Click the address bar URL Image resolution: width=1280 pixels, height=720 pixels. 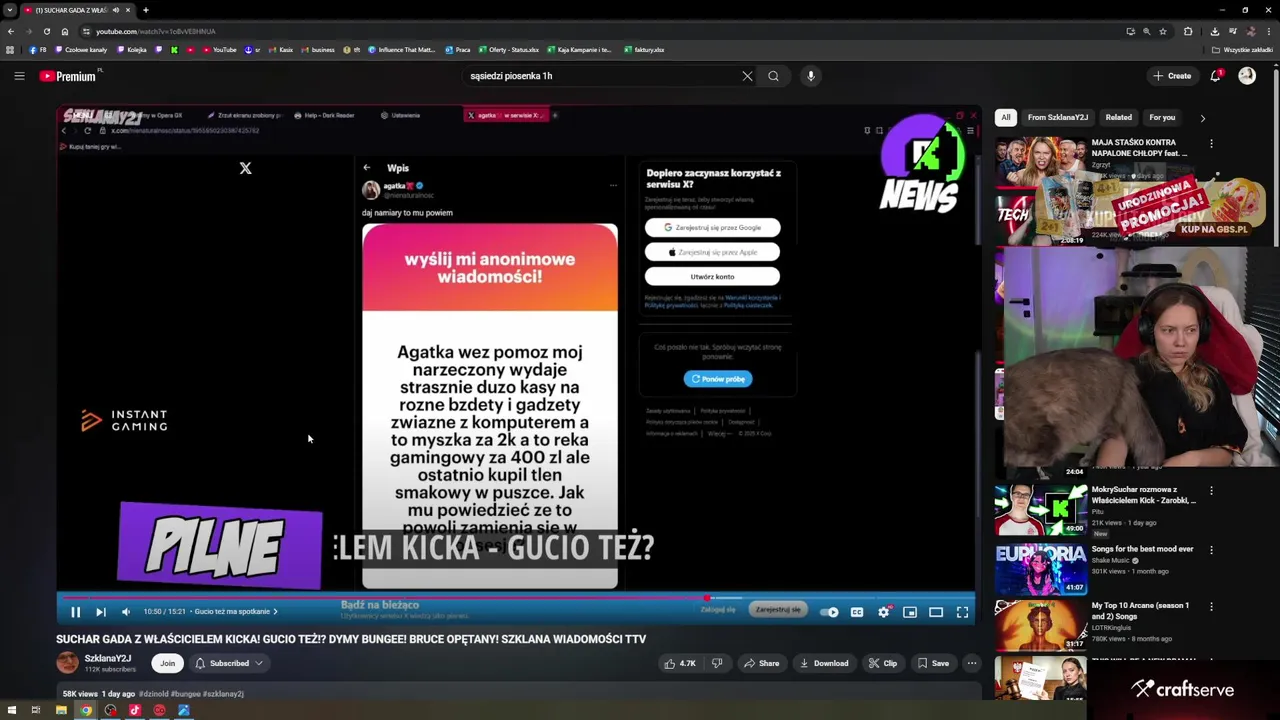tap(155, 31)
